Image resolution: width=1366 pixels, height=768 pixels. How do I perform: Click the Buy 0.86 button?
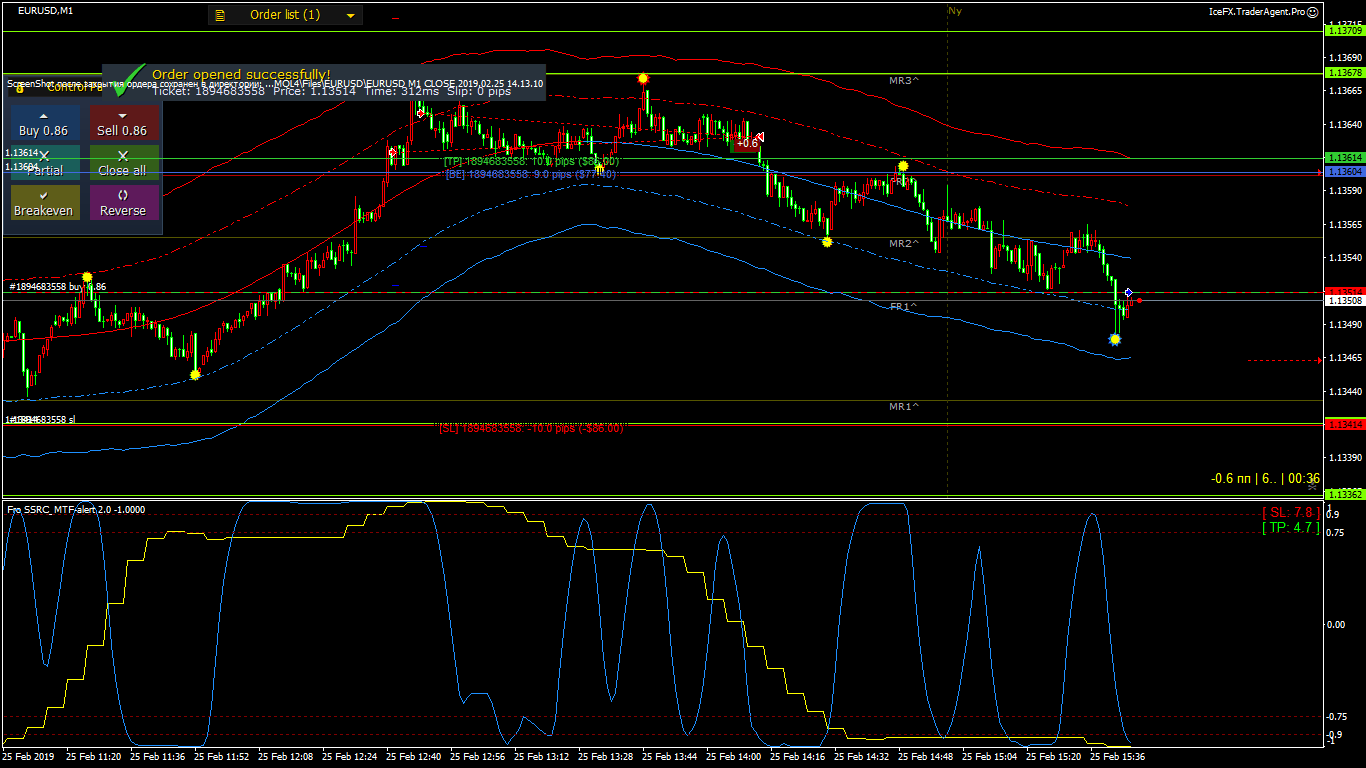[x=44, y=124]
